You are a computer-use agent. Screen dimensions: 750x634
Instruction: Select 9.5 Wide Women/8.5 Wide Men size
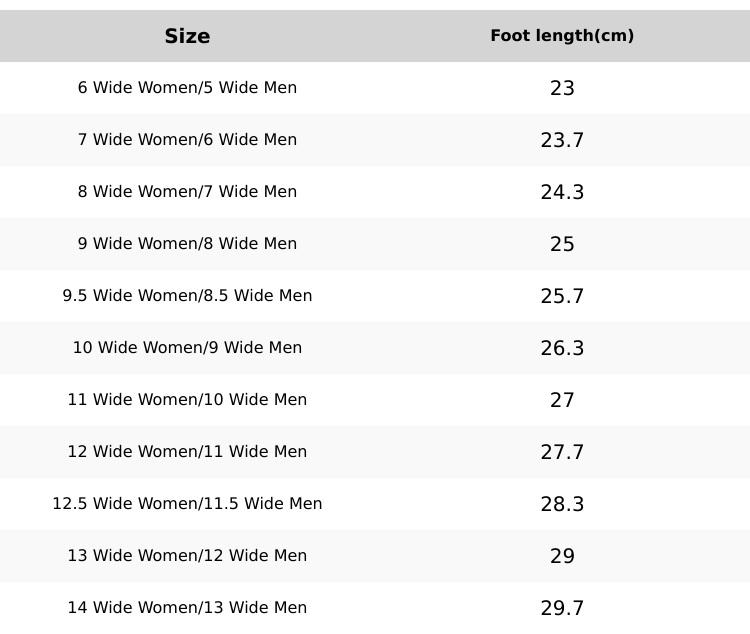tap(187, 296)
